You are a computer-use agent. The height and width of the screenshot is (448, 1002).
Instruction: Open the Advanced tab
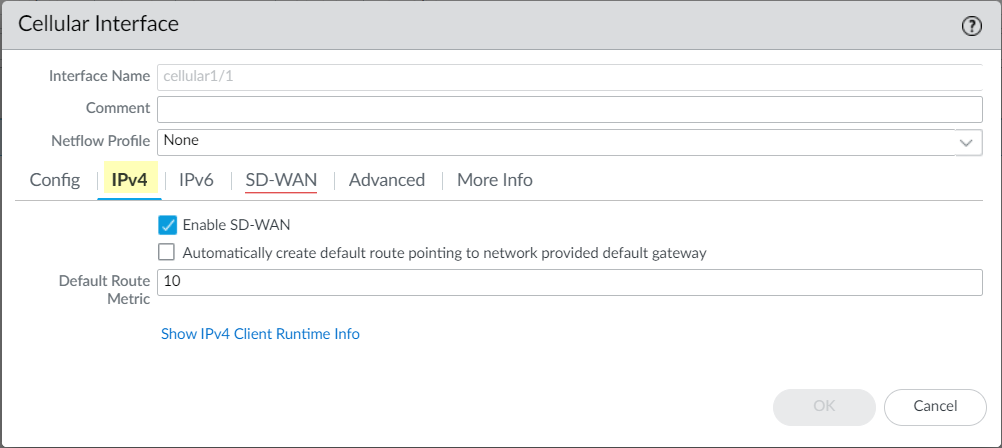click(387, 180)
